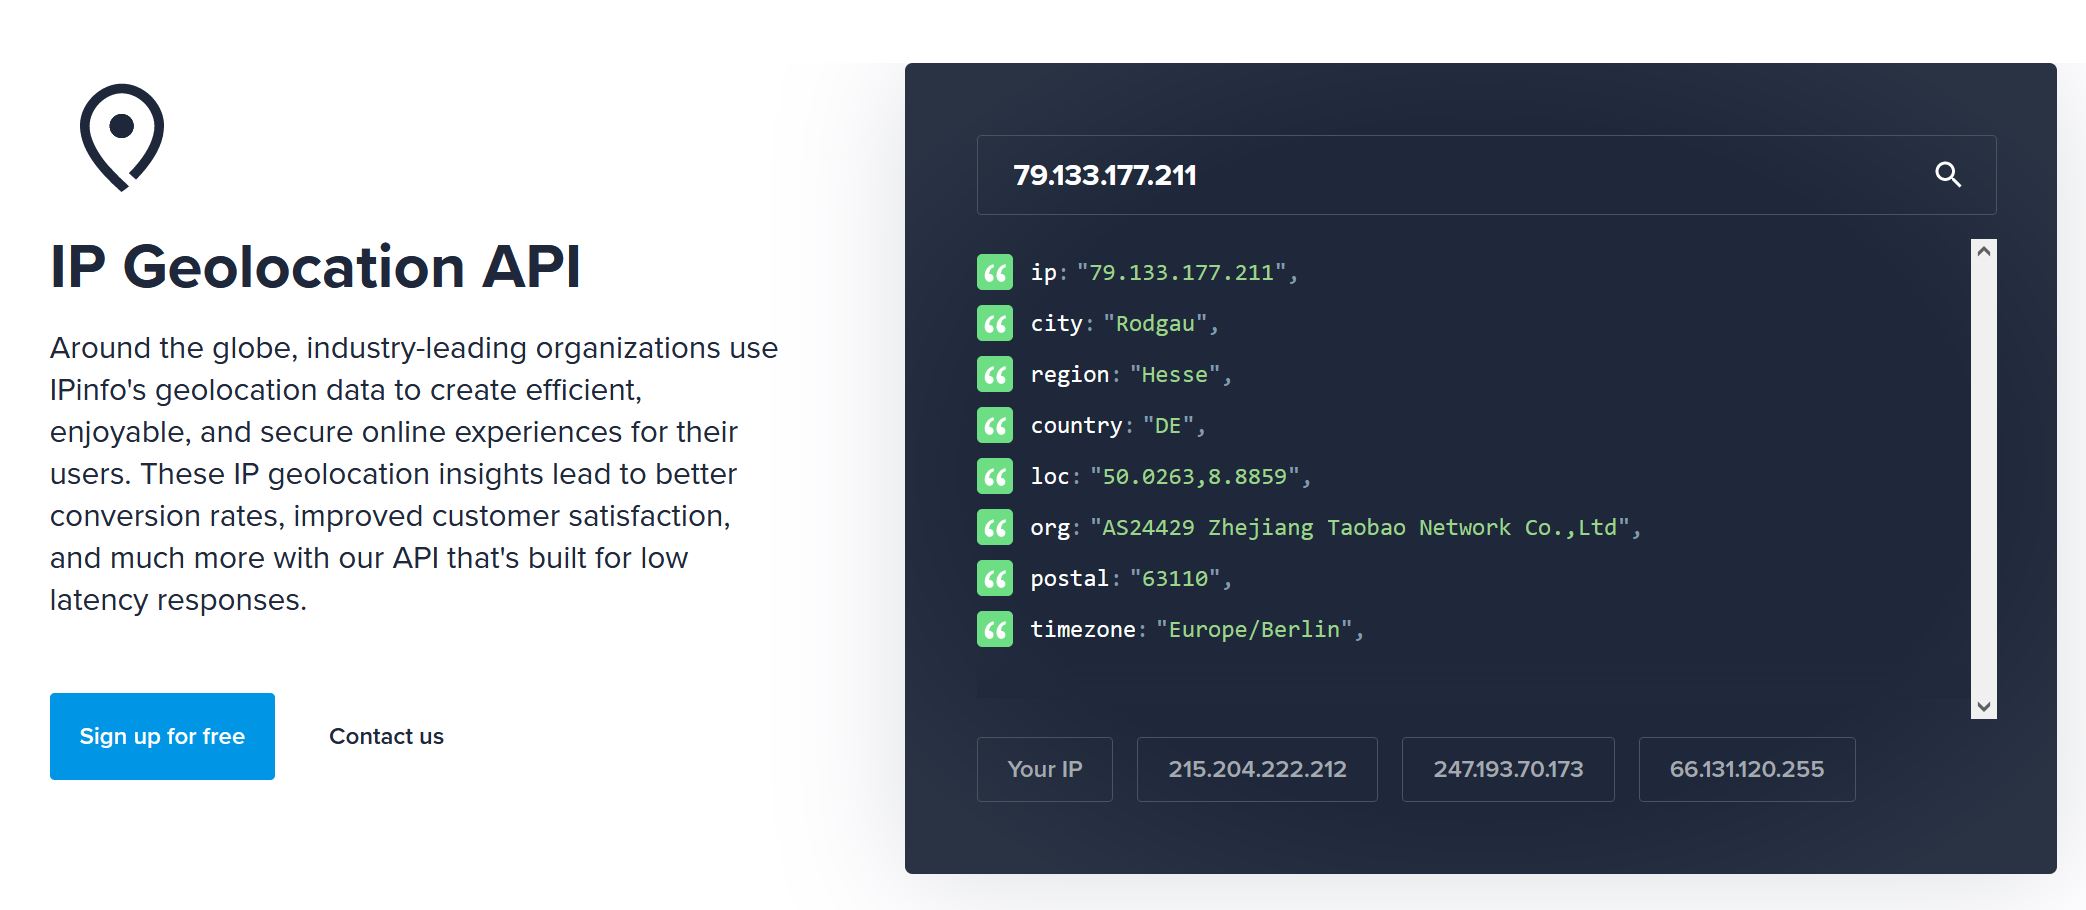Screen dimensions: 2086x910
Task: Load sample IP 215.204.222.212
Action: (x=1257, y=769)
